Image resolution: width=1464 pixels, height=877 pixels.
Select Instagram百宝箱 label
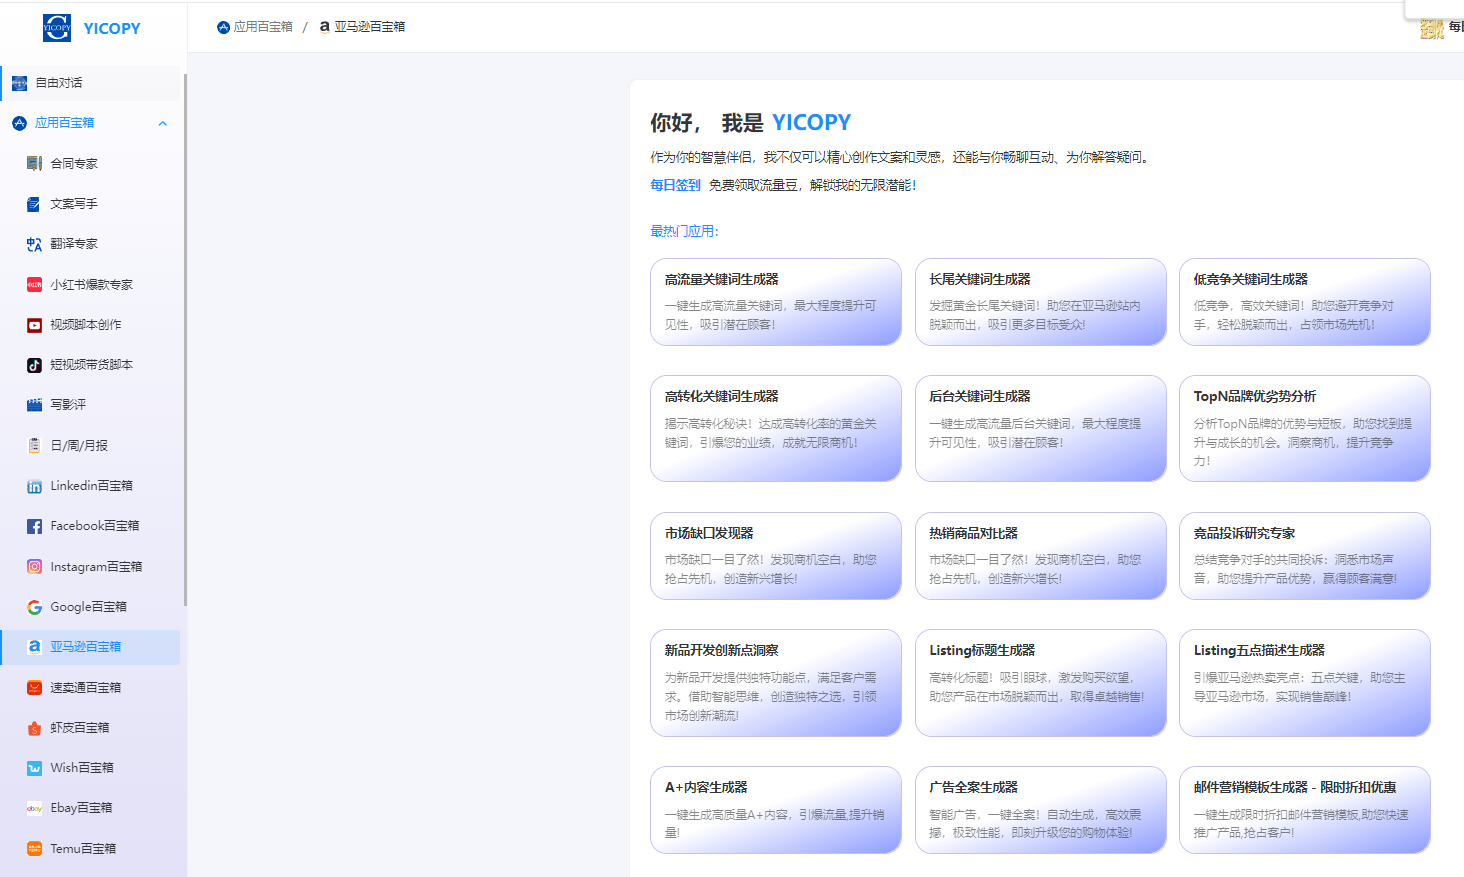96,567
